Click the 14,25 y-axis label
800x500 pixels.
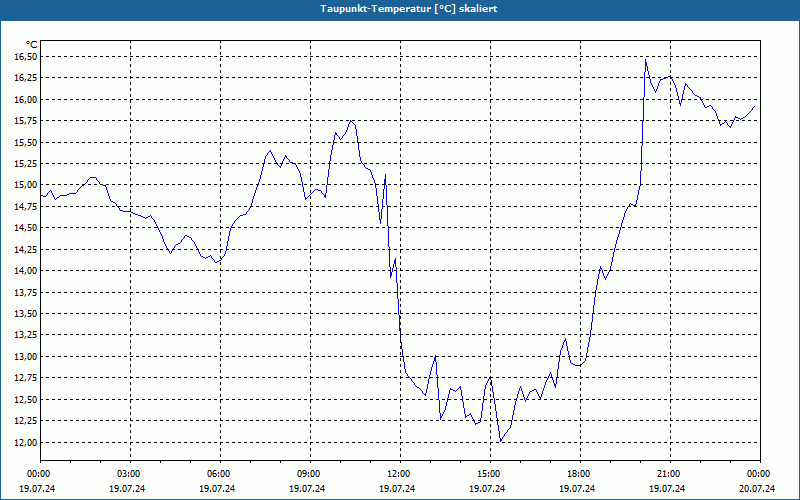pyautogui.click(x=26, y=249)
